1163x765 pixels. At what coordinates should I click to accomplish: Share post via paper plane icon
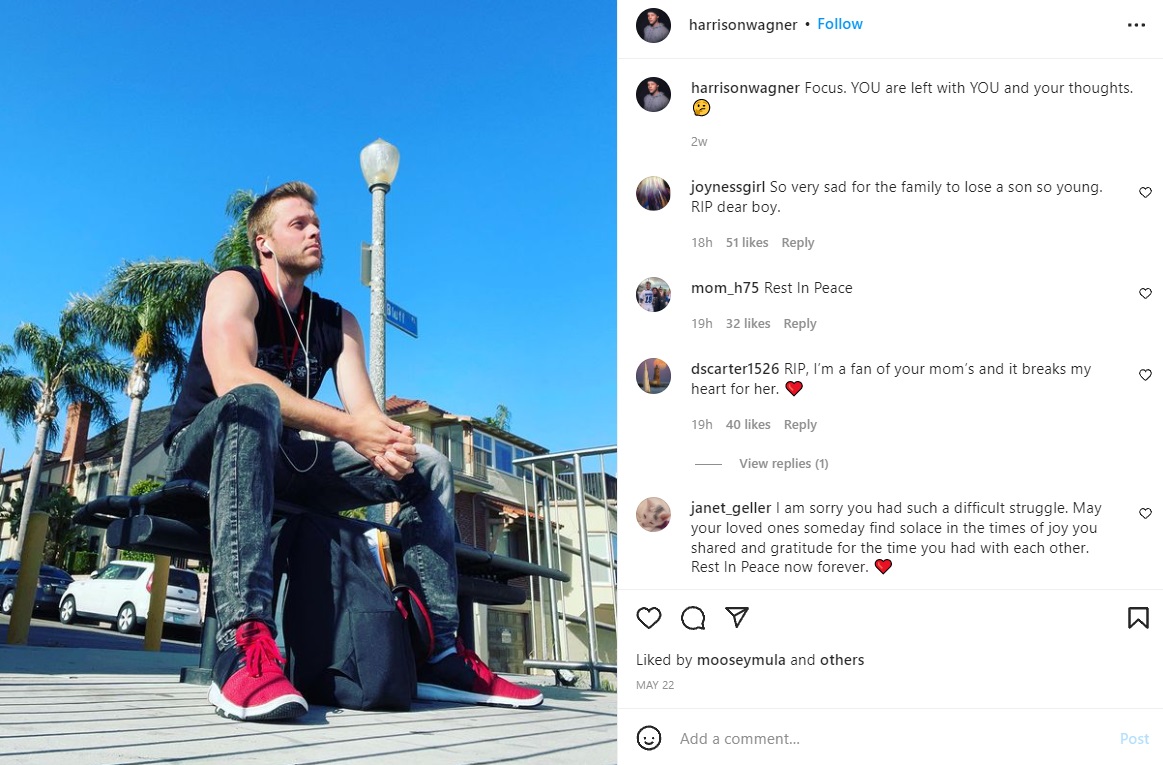(x=737, y=617)
